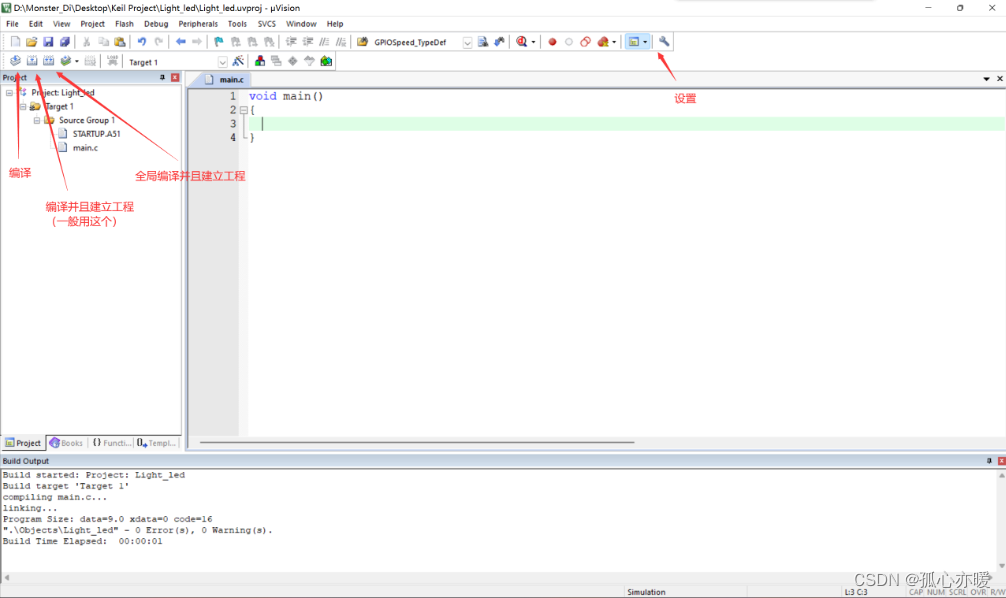
Task: Open the Debug menu
Action: pos(156,24)
